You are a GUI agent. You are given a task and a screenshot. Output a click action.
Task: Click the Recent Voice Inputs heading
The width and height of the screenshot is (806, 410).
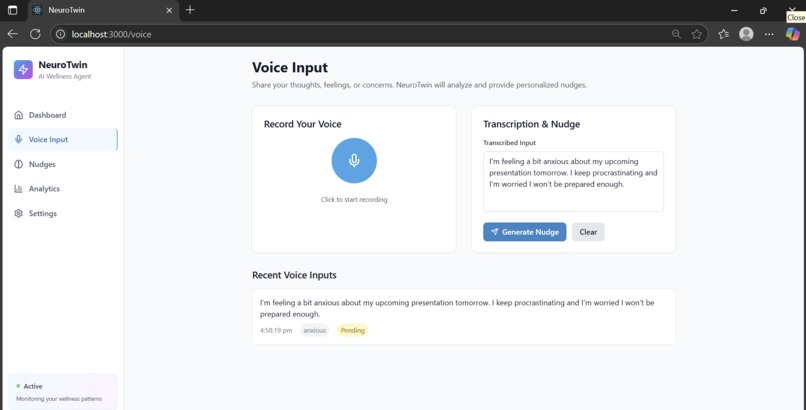[x=294, y=275]
